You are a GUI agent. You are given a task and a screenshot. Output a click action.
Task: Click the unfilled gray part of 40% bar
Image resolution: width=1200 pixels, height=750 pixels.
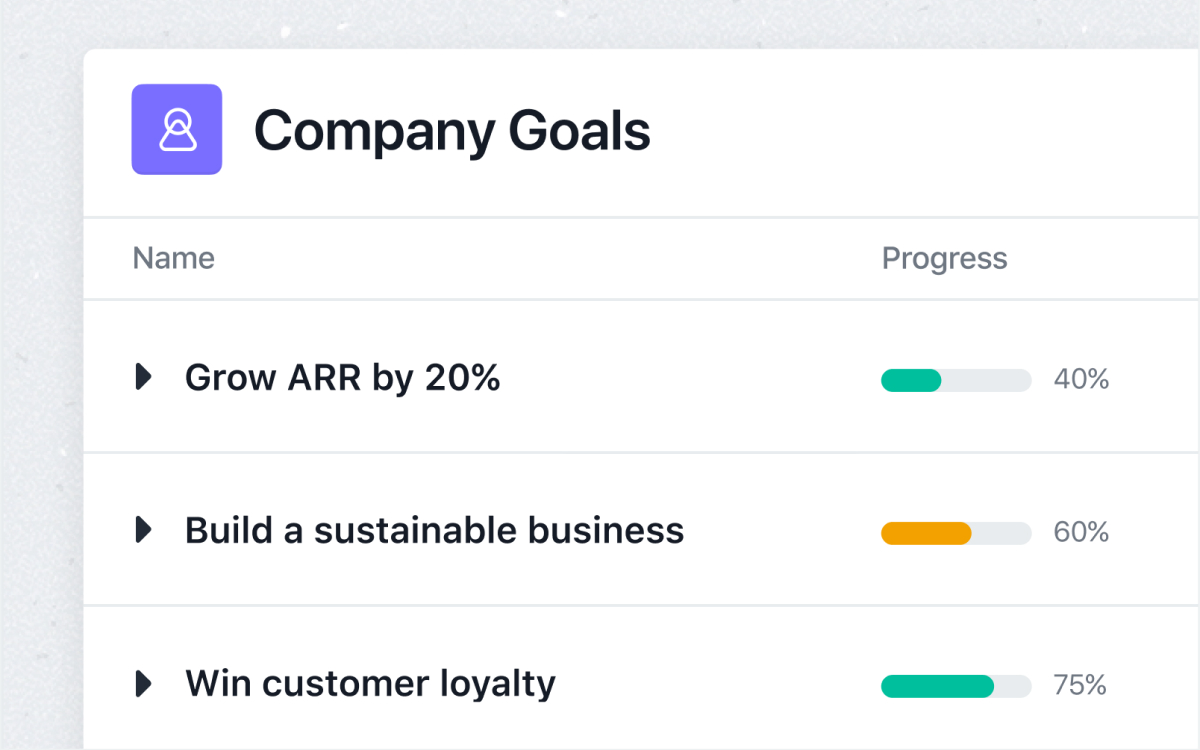(986, 380)
